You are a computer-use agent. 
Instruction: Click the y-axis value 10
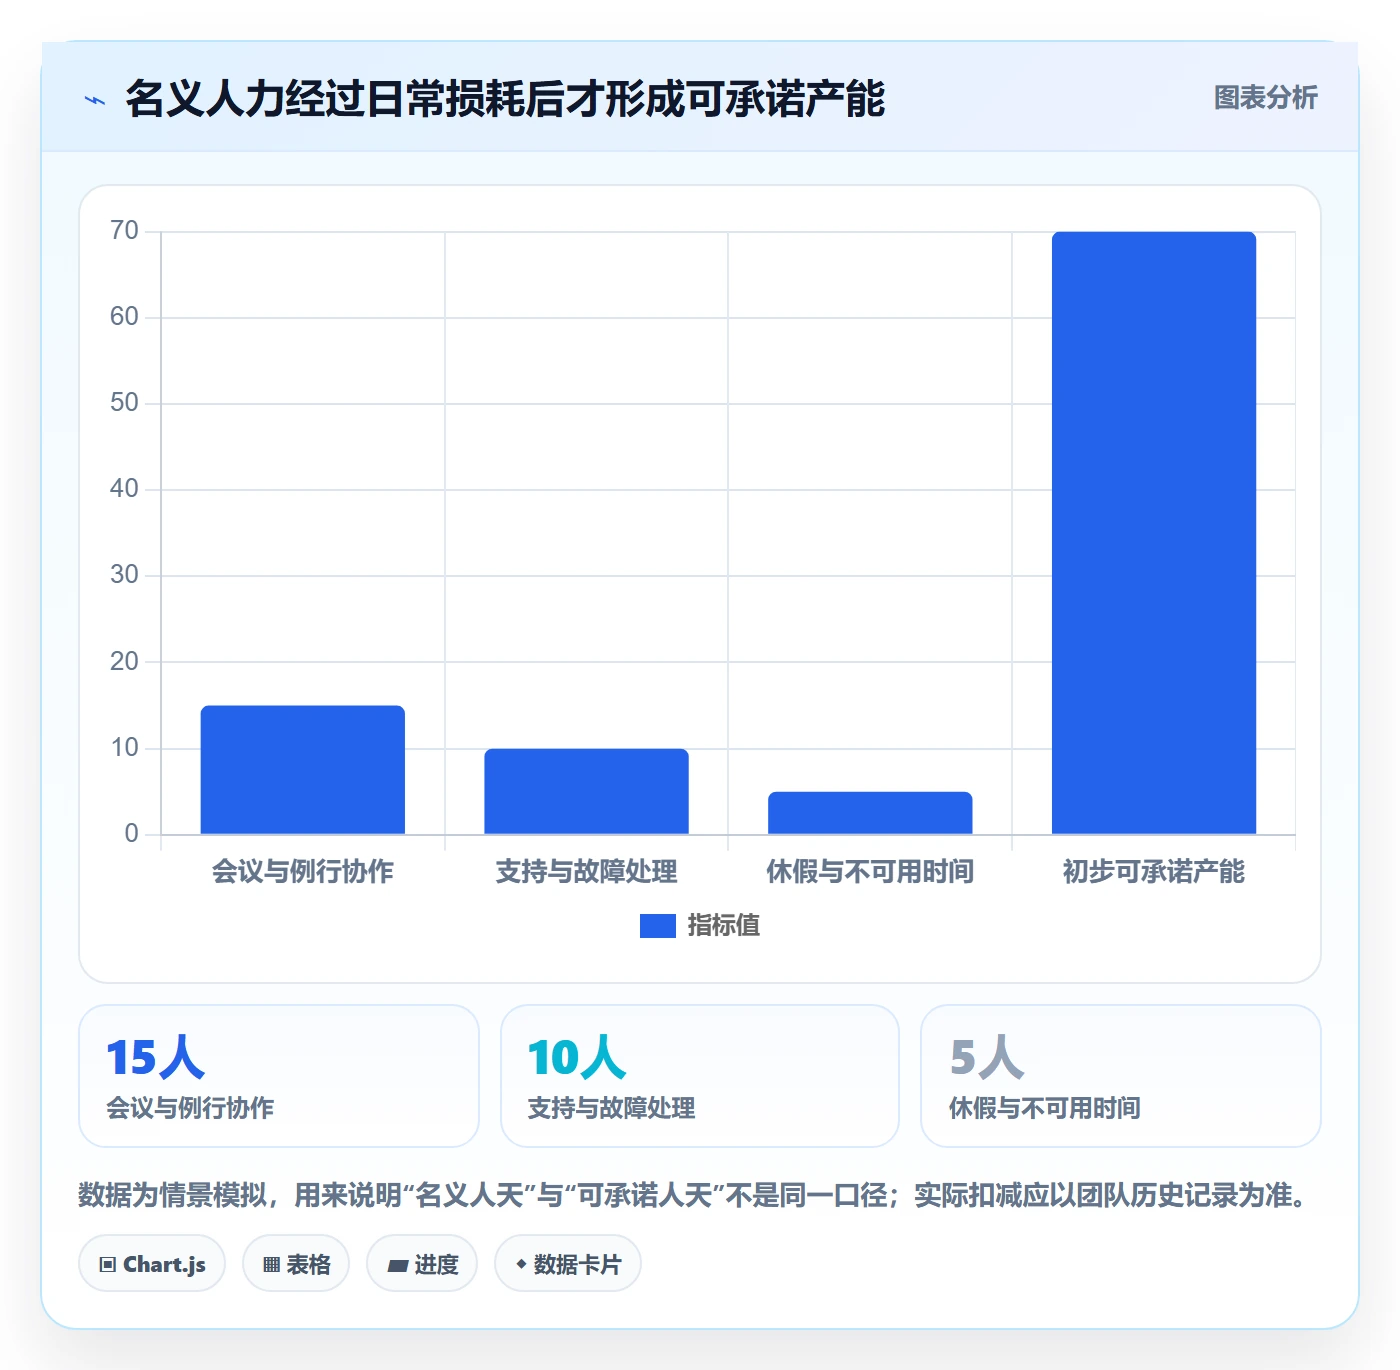[x=124, y=748]
